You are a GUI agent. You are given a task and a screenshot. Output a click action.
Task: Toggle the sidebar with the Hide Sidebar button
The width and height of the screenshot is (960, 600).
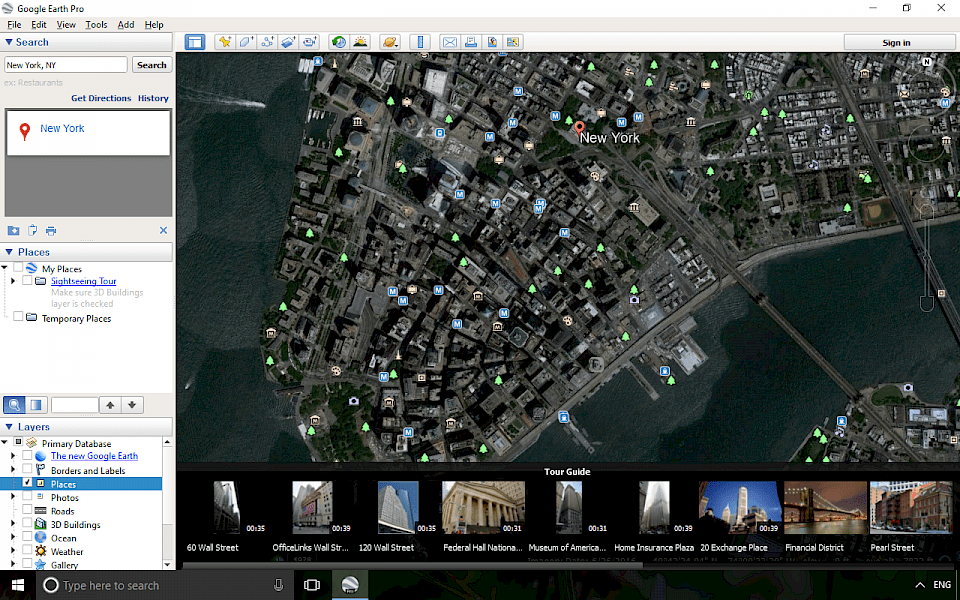click(195, 42)
